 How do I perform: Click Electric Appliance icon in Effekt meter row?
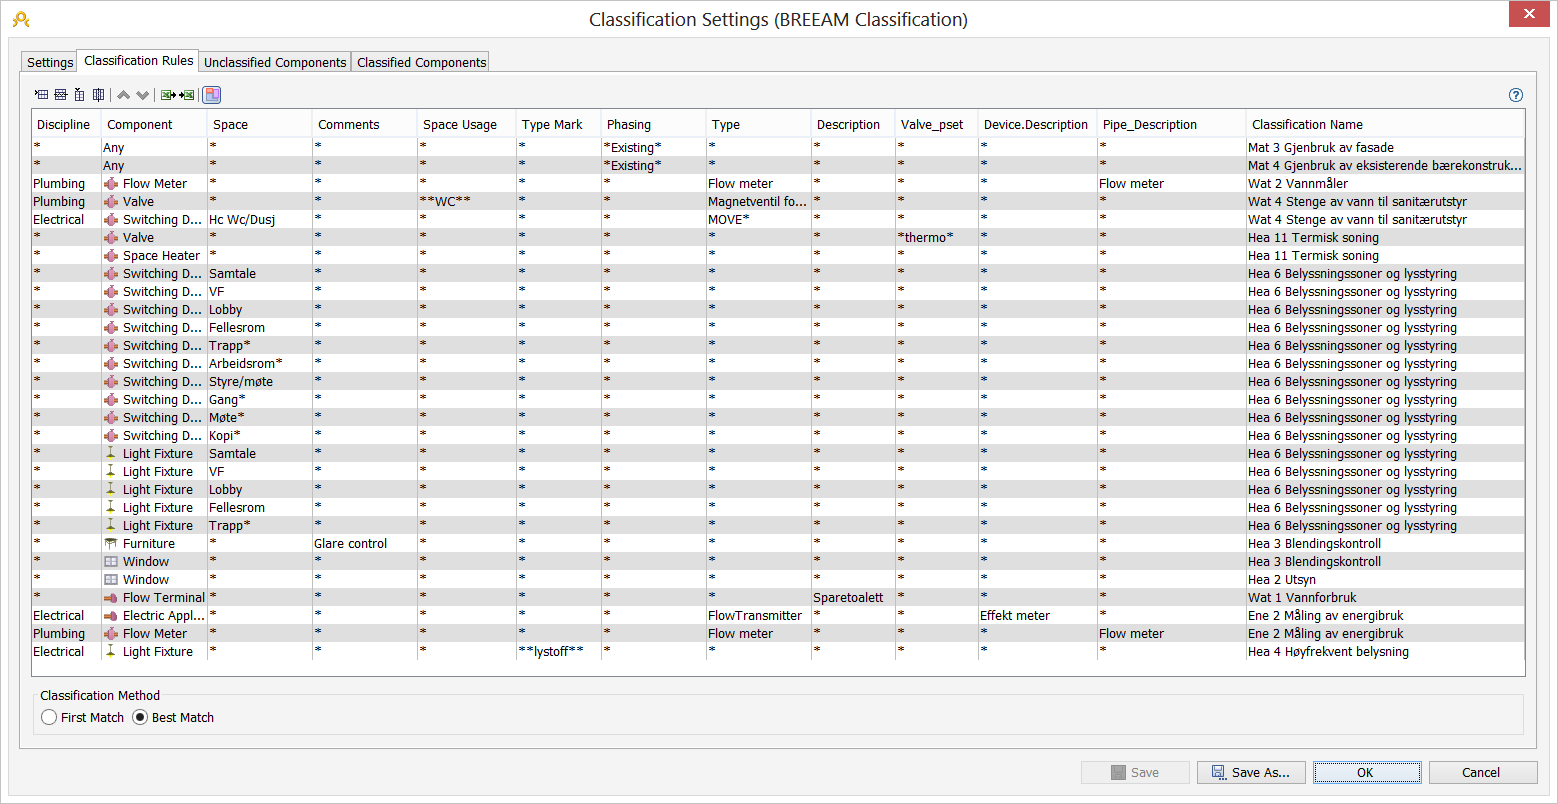[x=112, y=616]
